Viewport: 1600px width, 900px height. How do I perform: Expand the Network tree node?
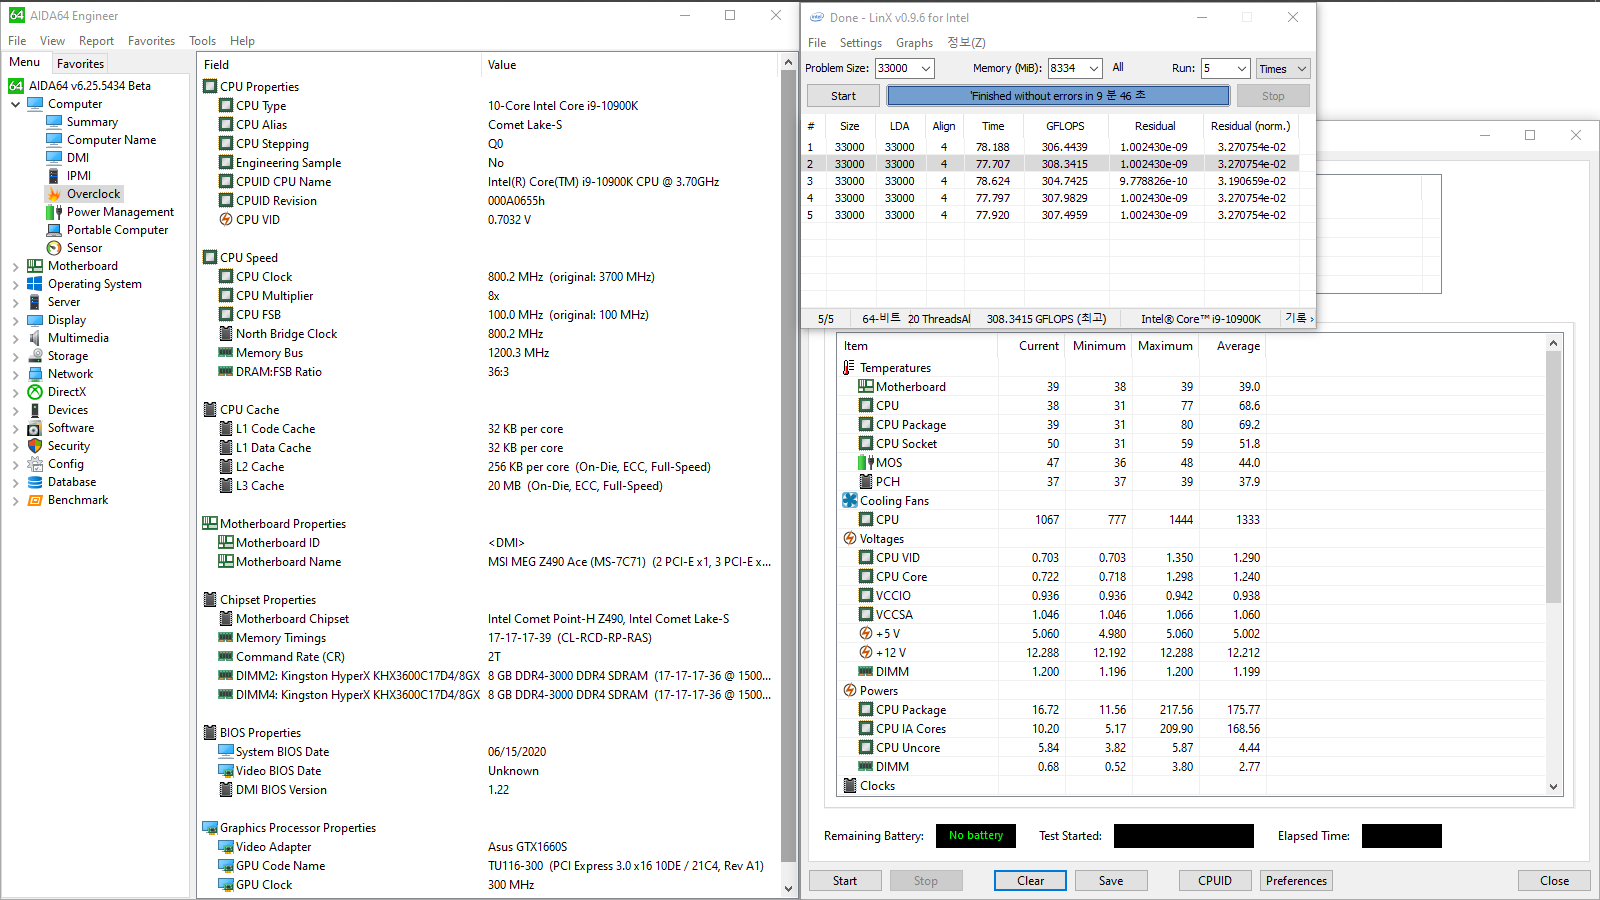pos(15,374)
